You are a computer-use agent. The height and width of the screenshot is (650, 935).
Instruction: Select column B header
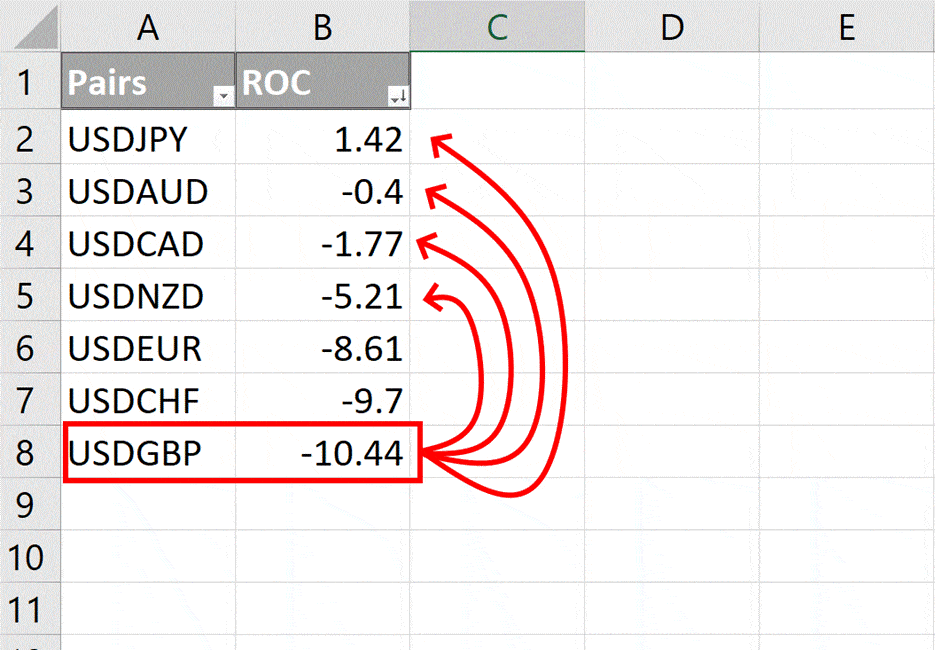point(323,26)
